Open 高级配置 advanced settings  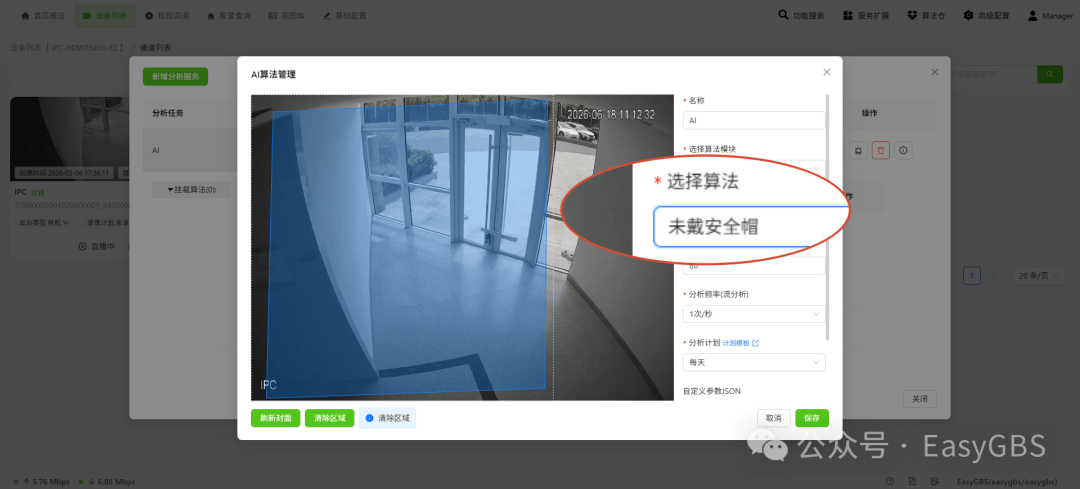[x=986, y=15]
